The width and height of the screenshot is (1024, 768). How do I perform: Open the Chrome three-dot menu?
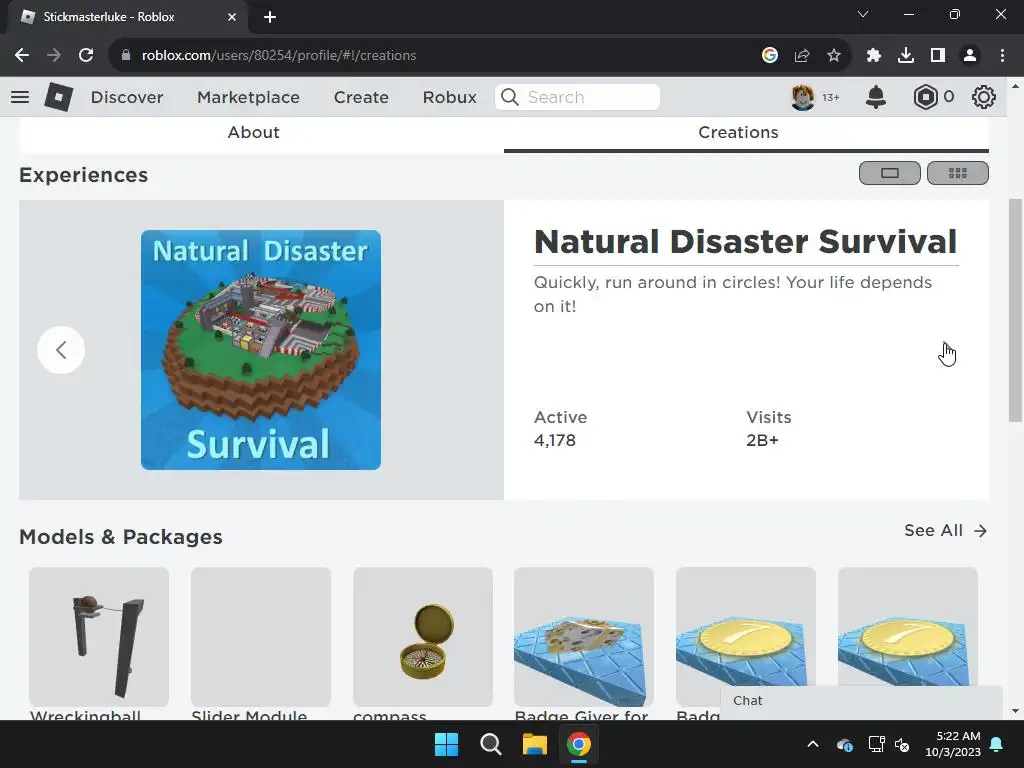pyautogui.click(x=1002, y=56)
